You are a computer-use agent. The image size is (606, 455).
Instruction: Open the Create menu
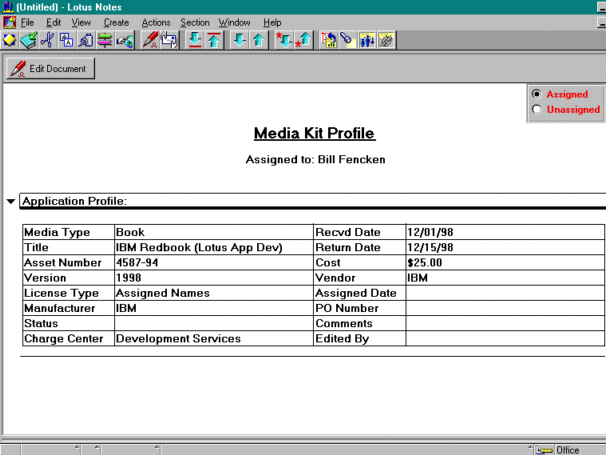click(116, 23)
